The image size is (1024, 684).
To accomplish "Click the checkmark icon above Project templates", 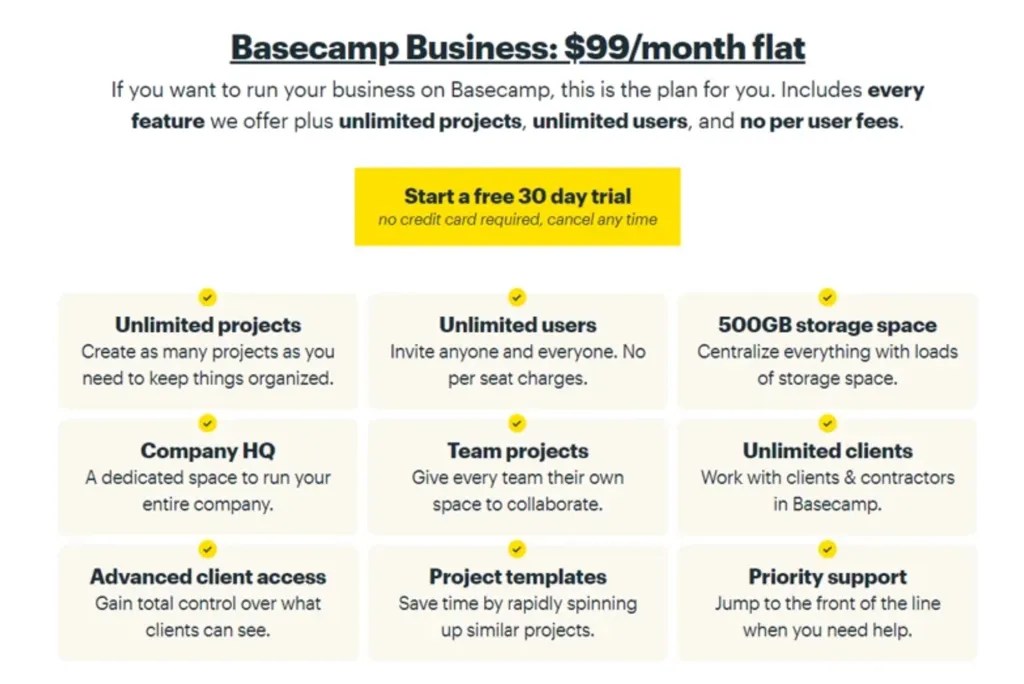I will [517, 549].
